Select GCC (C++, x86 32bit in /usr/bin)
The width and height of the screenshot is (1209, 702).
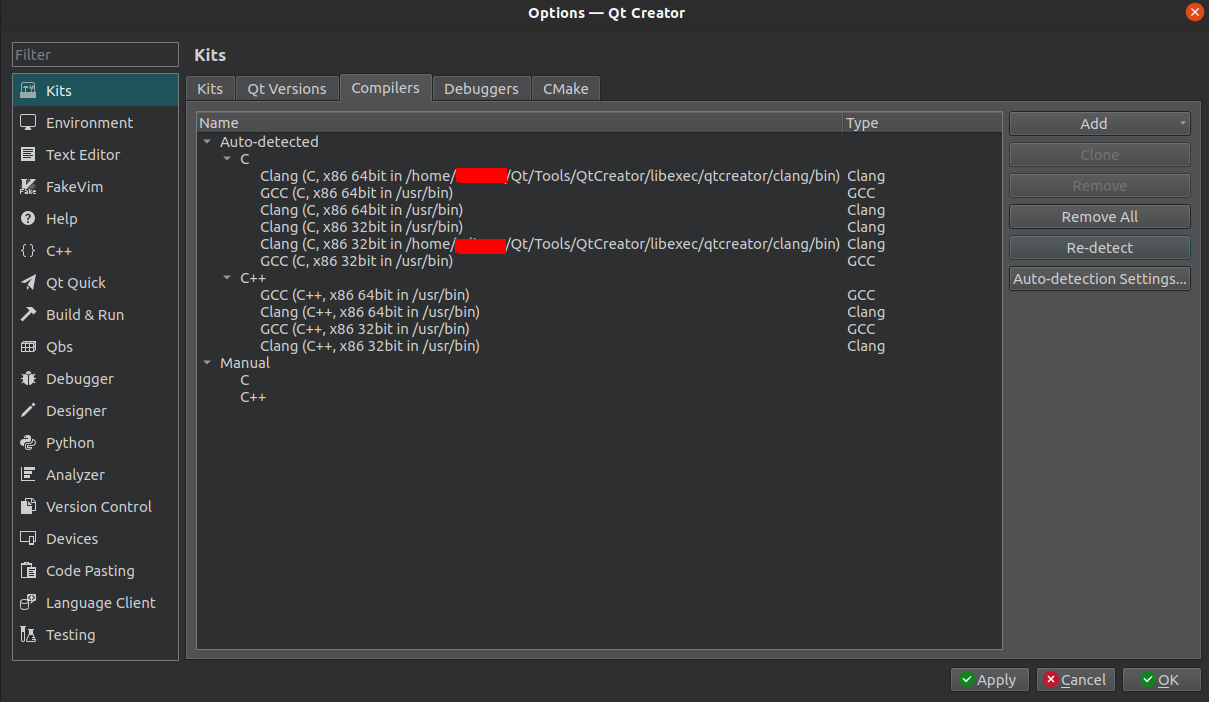click(x=365, y=329)
